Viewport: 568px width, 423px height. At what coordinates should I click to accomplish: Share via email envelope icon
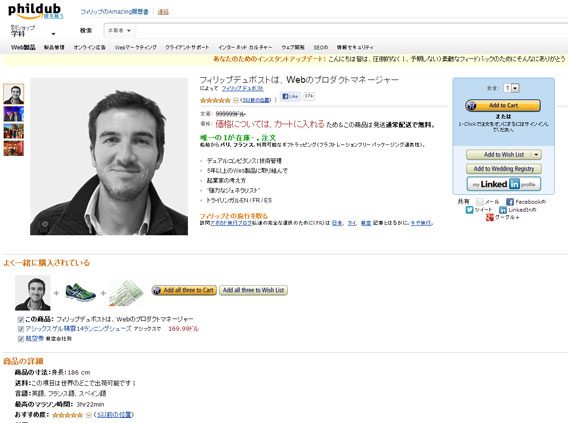pyautogui.click(x=480, y=202)
